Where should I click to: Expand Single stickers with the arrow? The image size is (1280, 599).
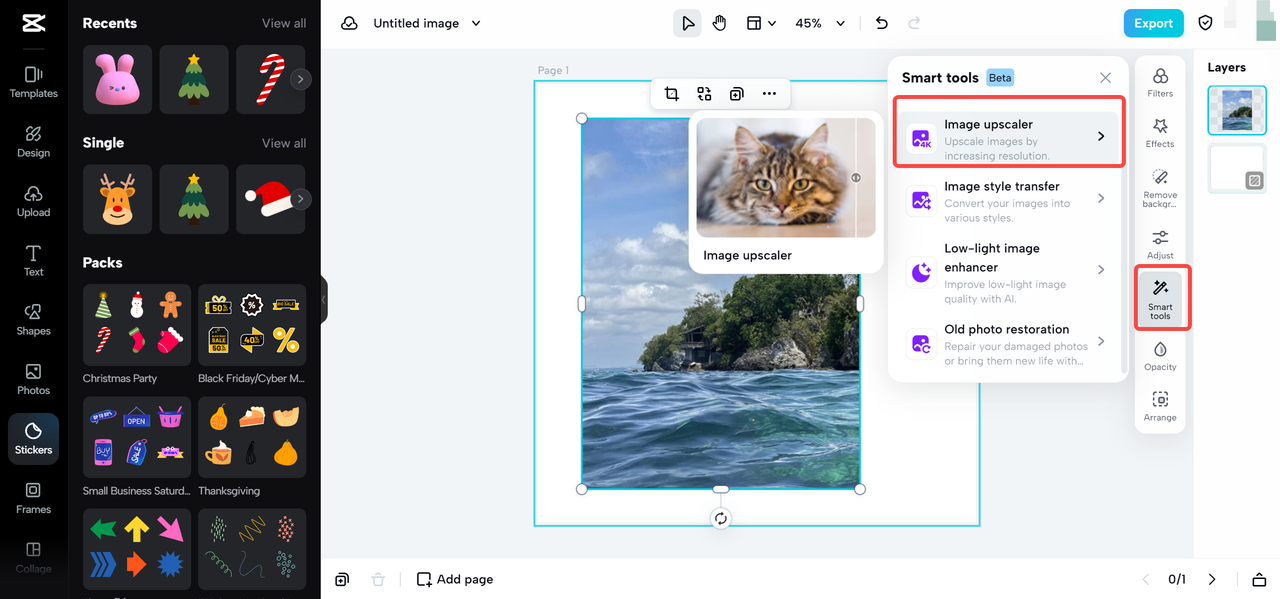tap(300, 199)
